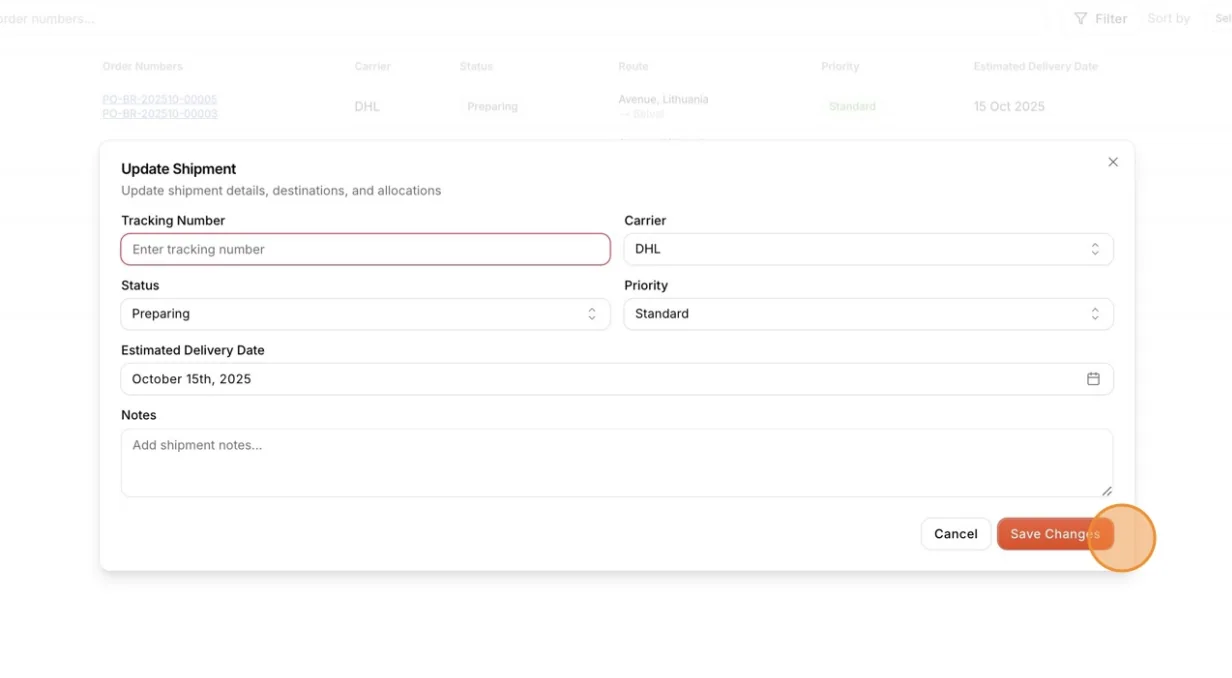Cancel the shipment update

tap(956, 534)
